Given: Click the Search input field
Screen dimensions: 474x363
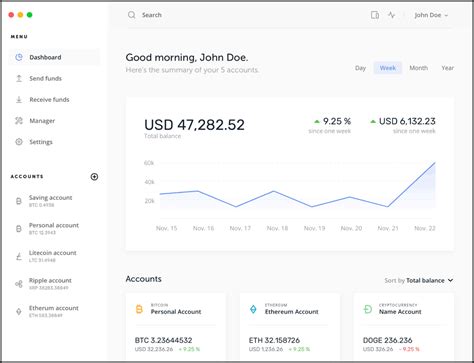Looking at the screenshot, I should coord(152,15).
